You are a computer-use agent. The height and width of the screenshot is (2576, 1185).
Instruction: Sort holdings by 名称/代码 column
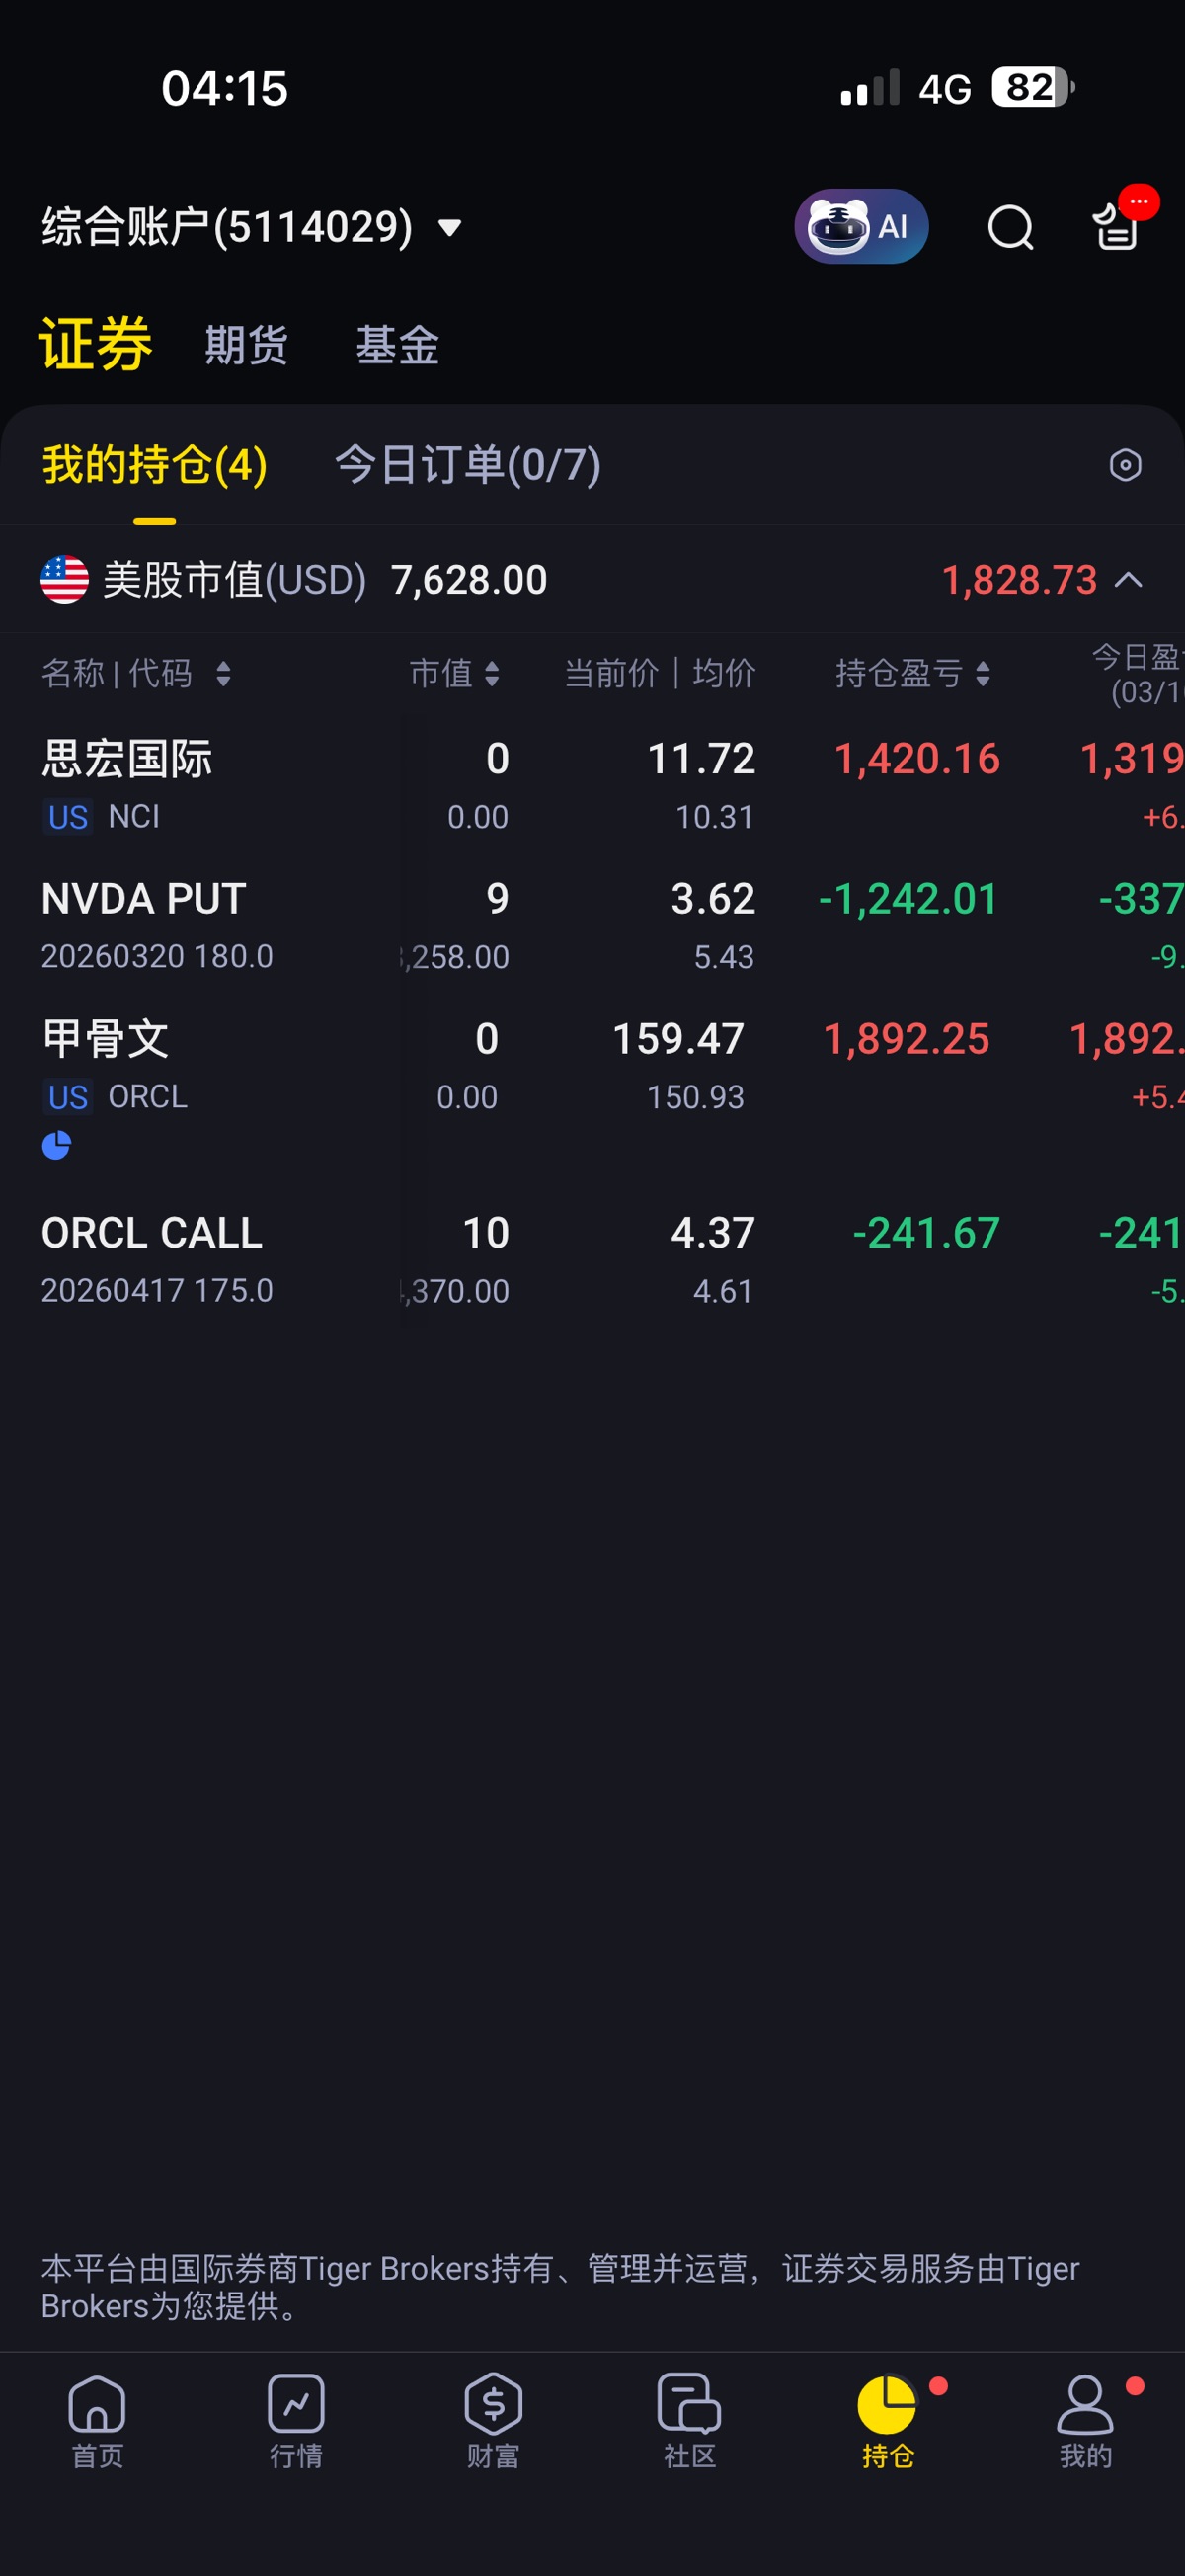click(x=135, y=673)
